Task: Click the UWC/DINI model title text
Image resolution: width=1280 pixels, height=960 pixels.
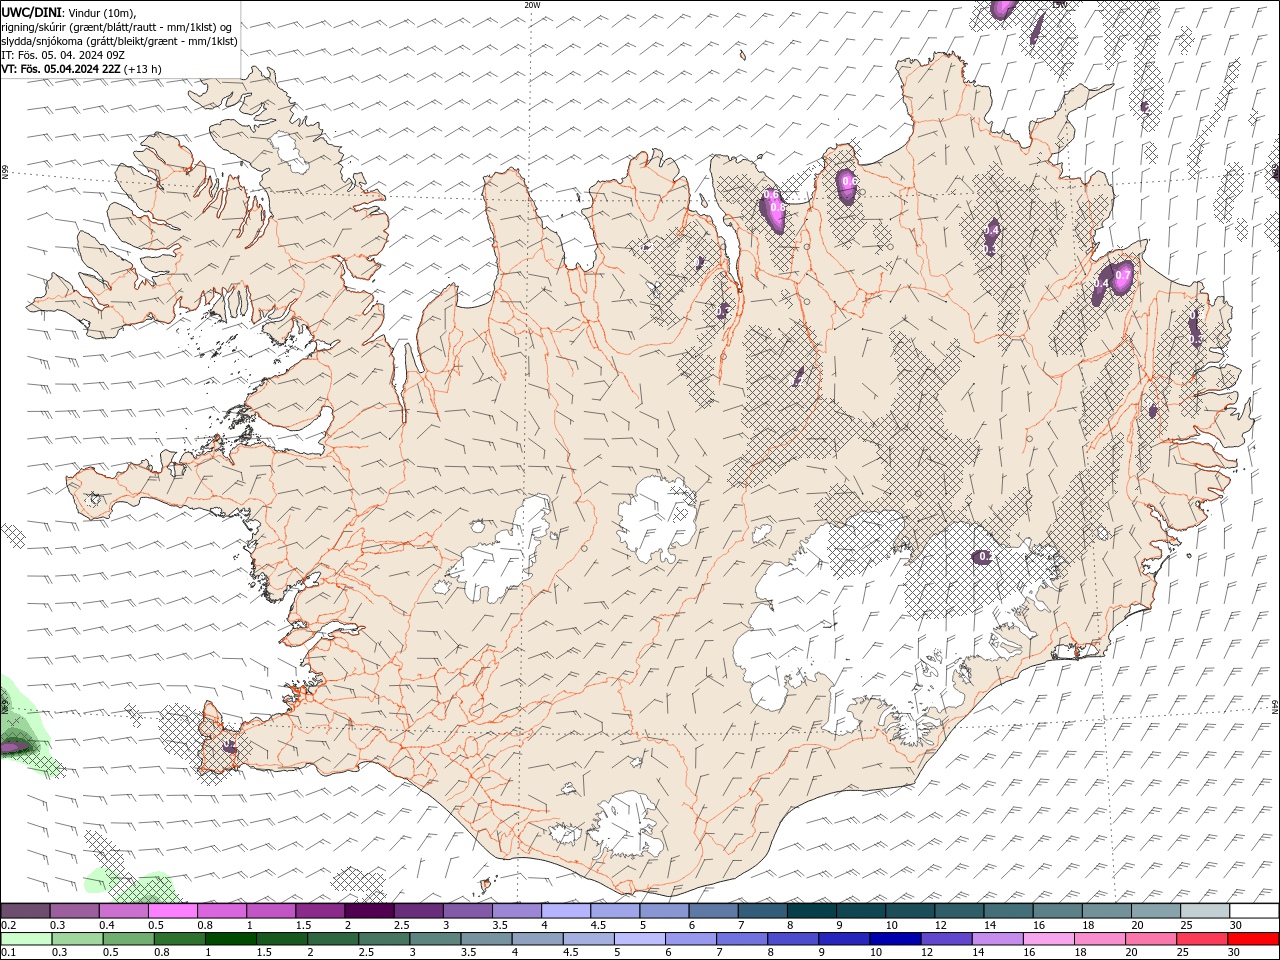Action: [x=30, y=12]
